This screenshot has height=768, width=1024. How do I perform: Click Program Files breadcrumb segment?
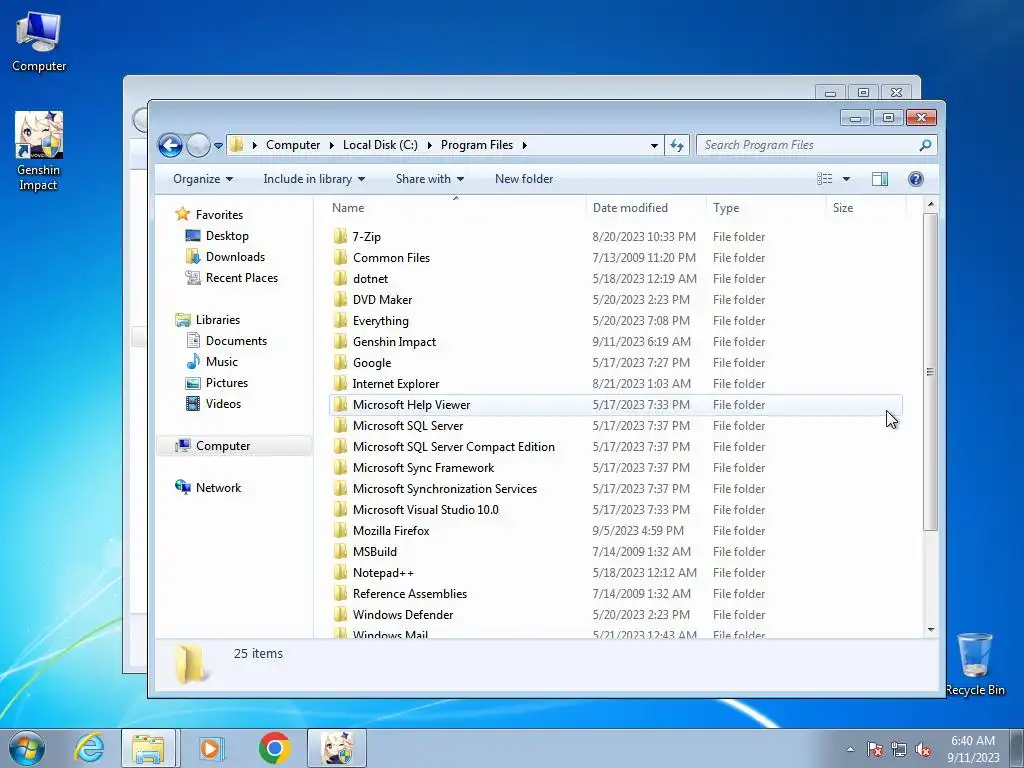point(477,145)
